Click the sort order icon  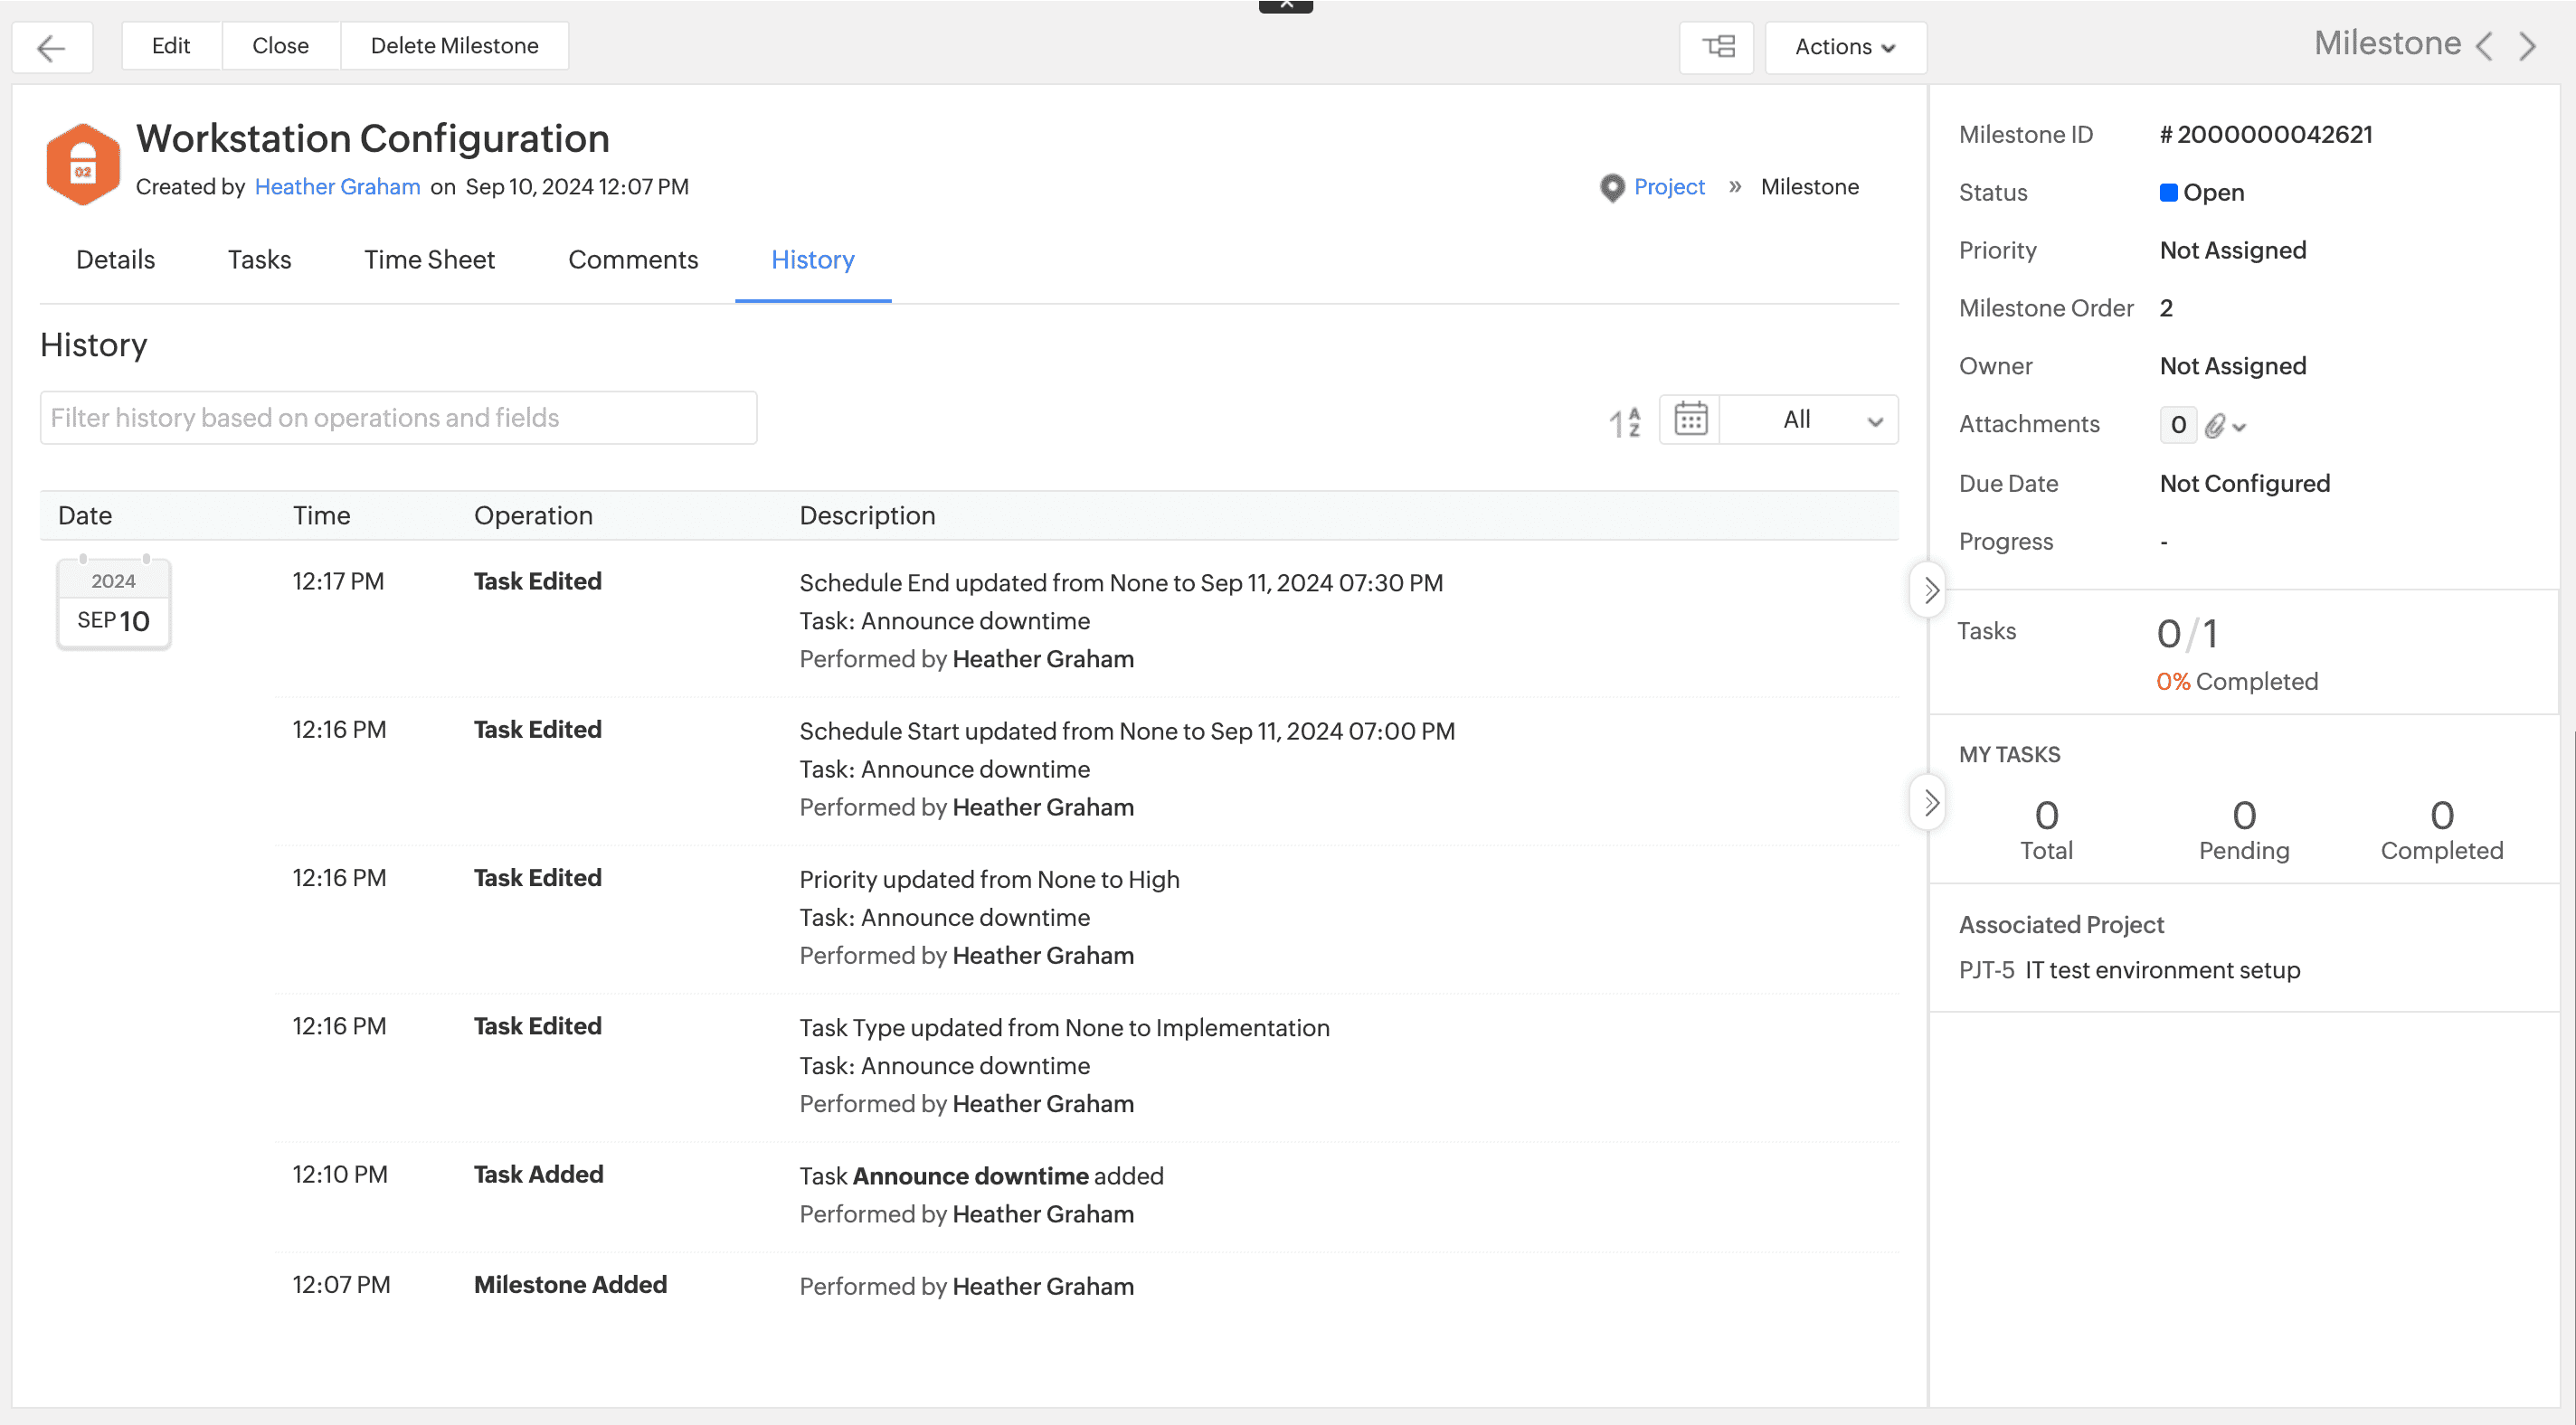pyautogui.click(x=1624, y=422)
